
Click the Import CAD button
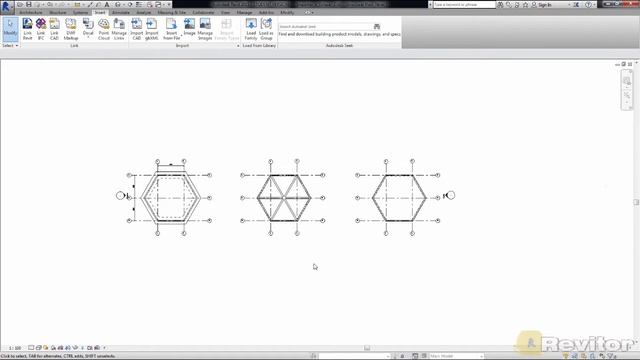pos(136,29)
